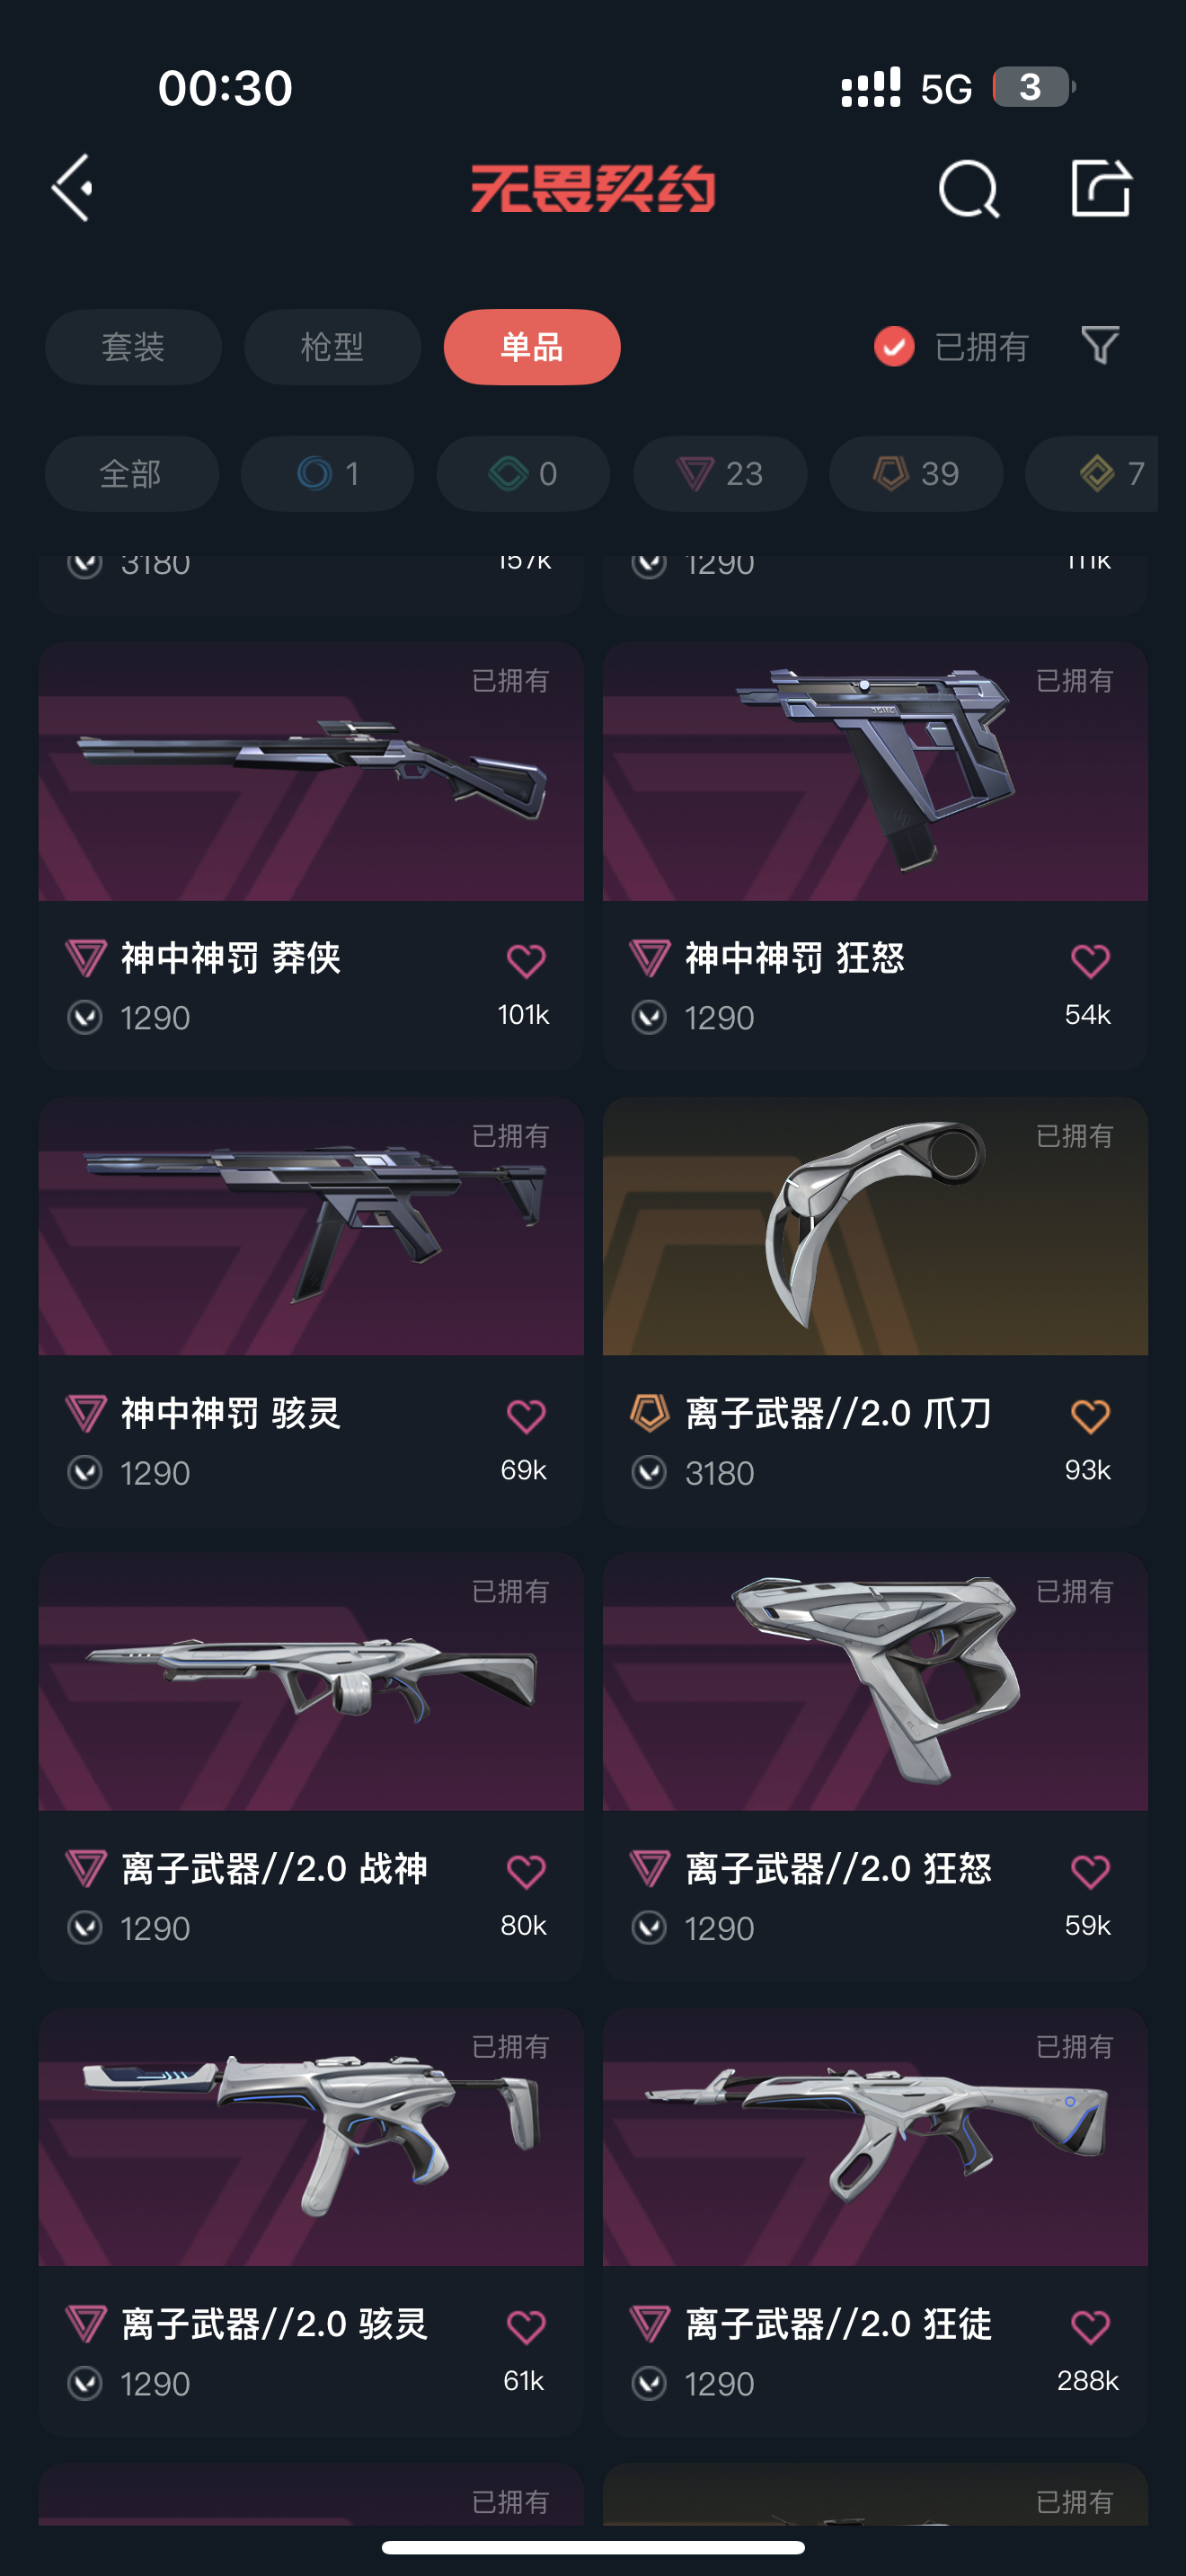
Task: Open 神中神罚 狂怒 weapon thumbnail
Action: [x=875, y=772]
